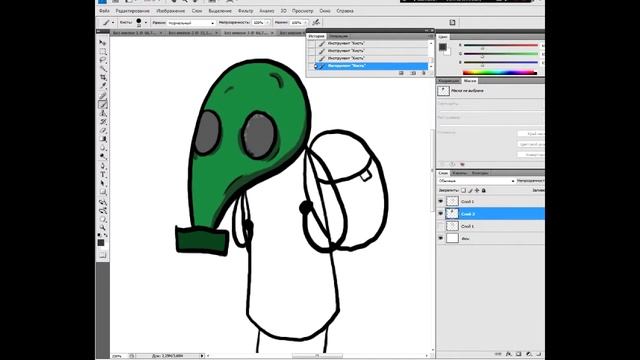Select the Rectangular Marquee tool
Viewport: 640px width, 360px height.
(102, 51)
